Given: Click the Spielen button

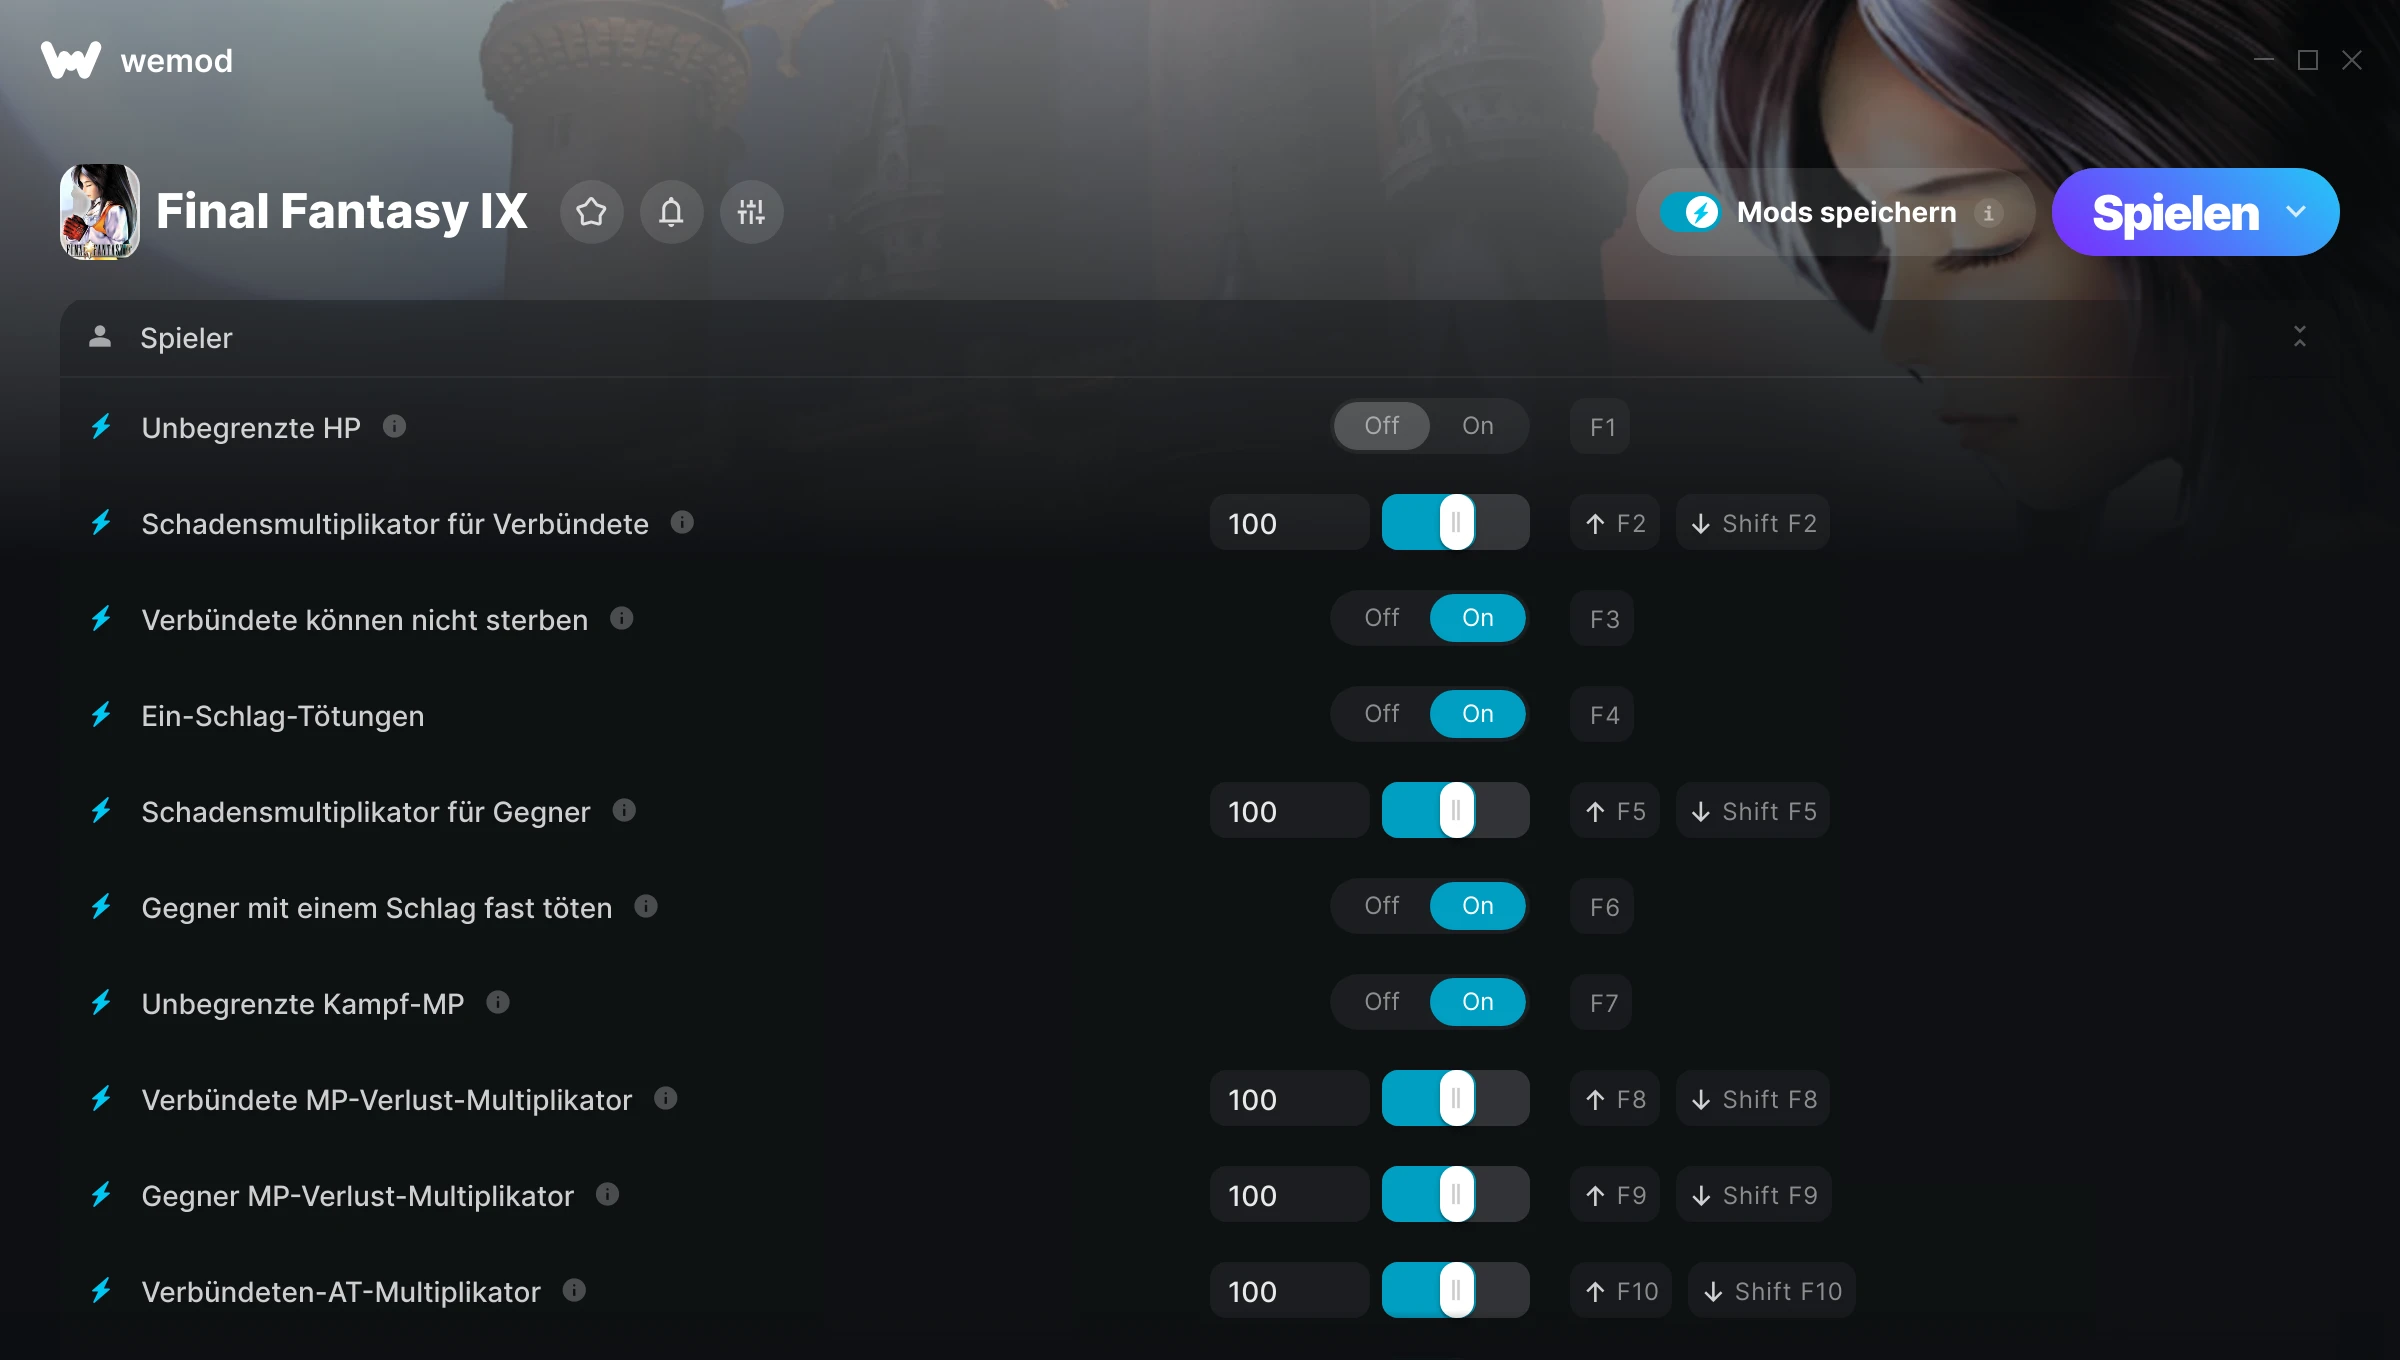Looking at the screenshot, I should pos(2175,212).
